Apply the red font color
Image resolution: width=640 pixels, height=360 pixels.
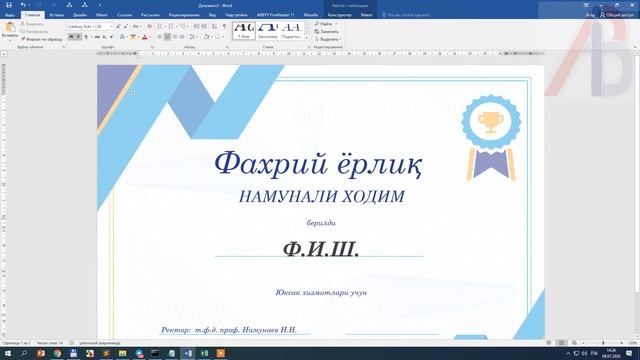tap(144, 37)
